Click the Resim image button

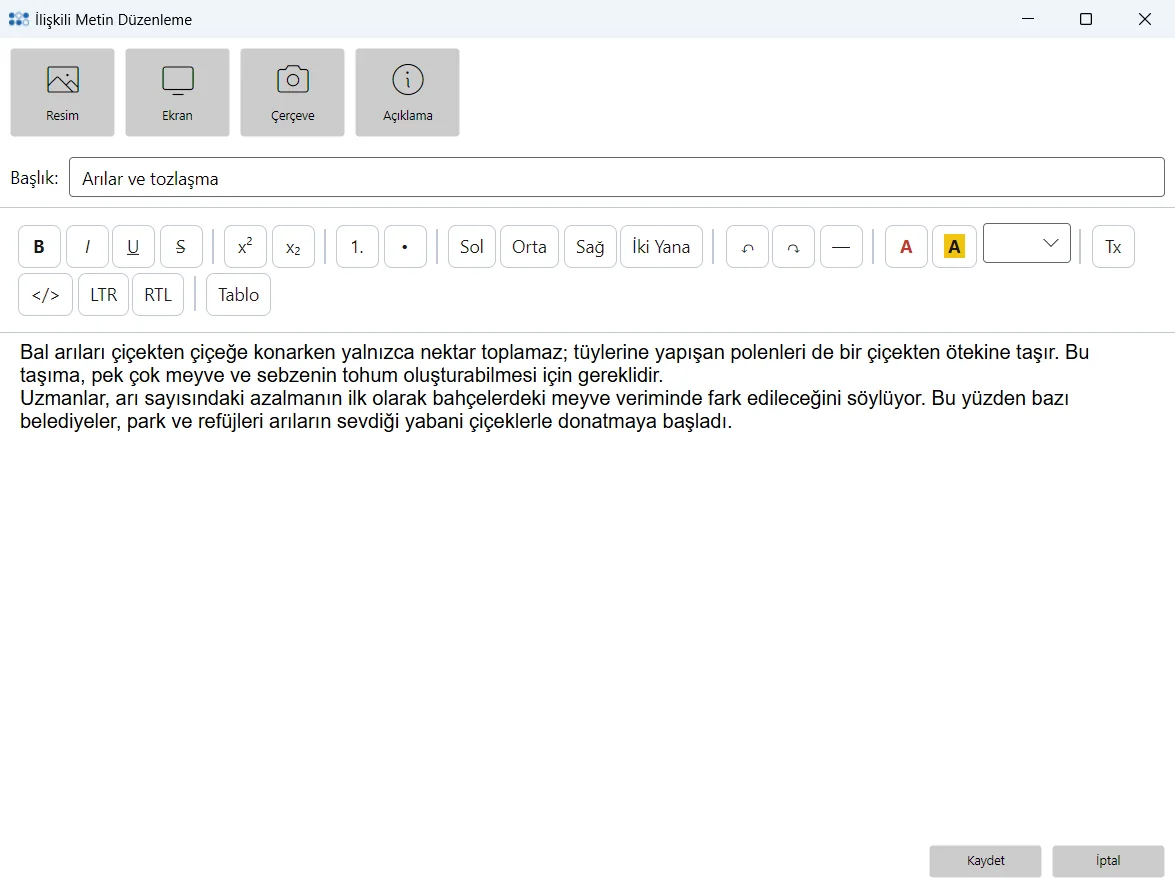pos(62,92)
